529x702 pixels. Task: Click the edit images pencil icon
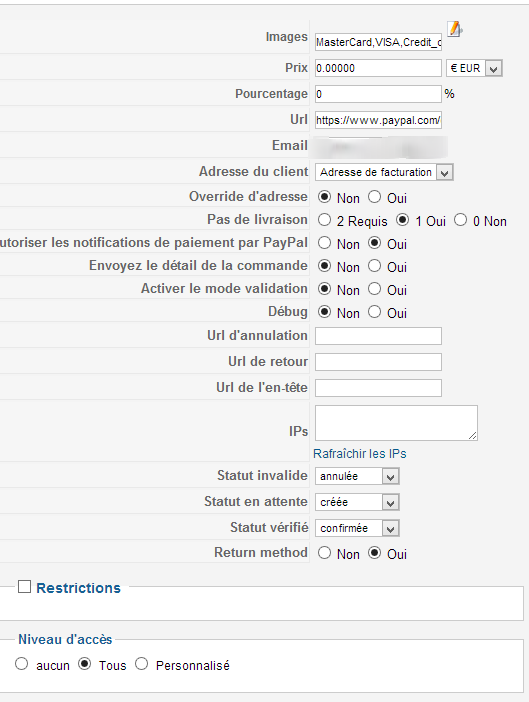pos(454,29)
